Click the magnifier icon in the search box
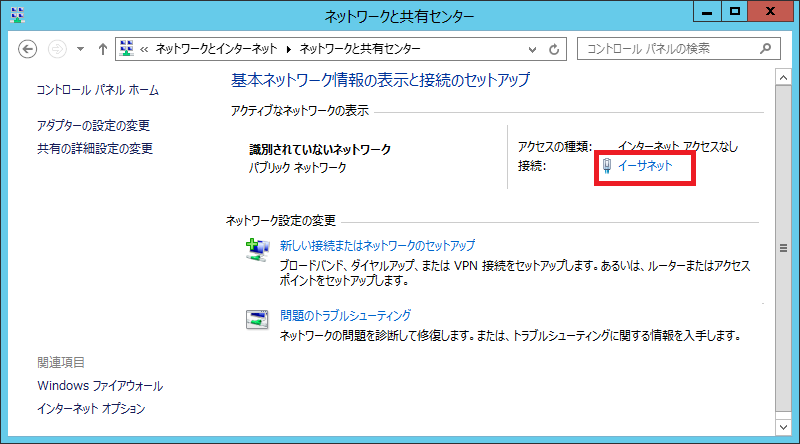This screenshot has width=800, height=444. click(x=765, y=48)
